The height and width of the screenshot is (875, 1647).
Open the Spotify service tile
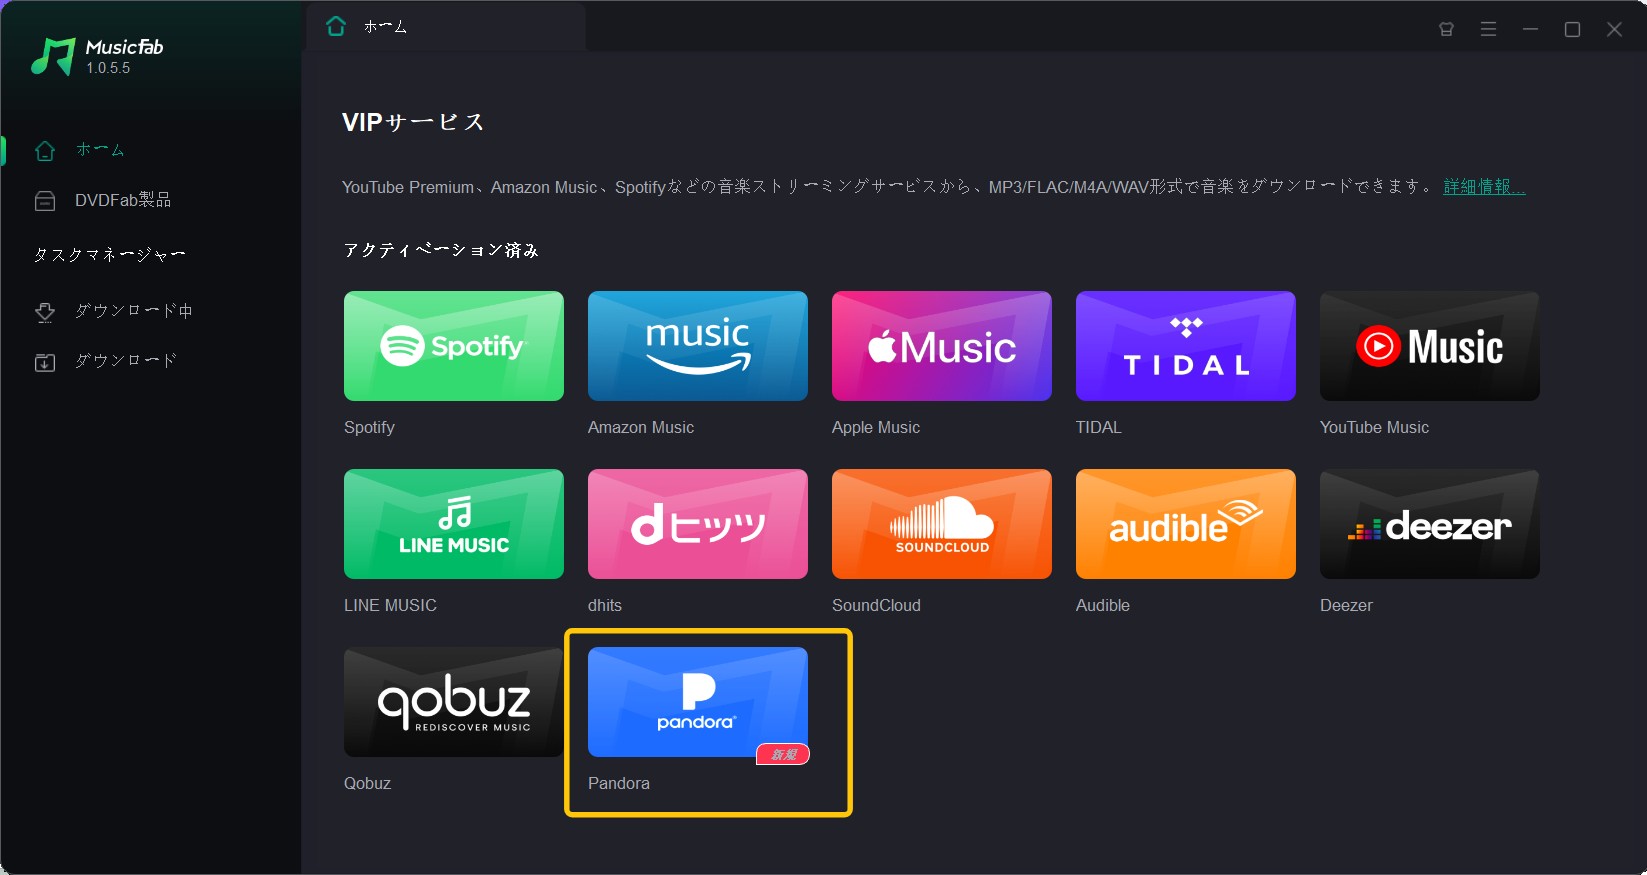[x=454, y=346]
